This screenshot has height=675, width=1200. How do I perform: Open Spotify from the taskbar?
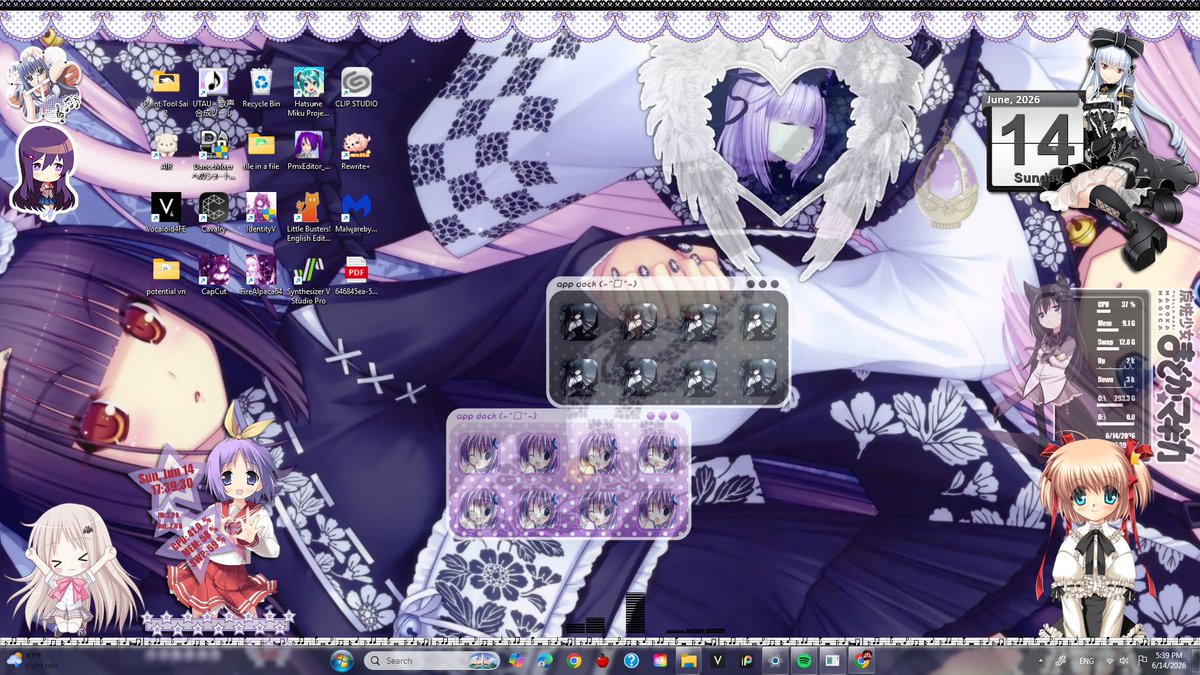tap(804, 661)
